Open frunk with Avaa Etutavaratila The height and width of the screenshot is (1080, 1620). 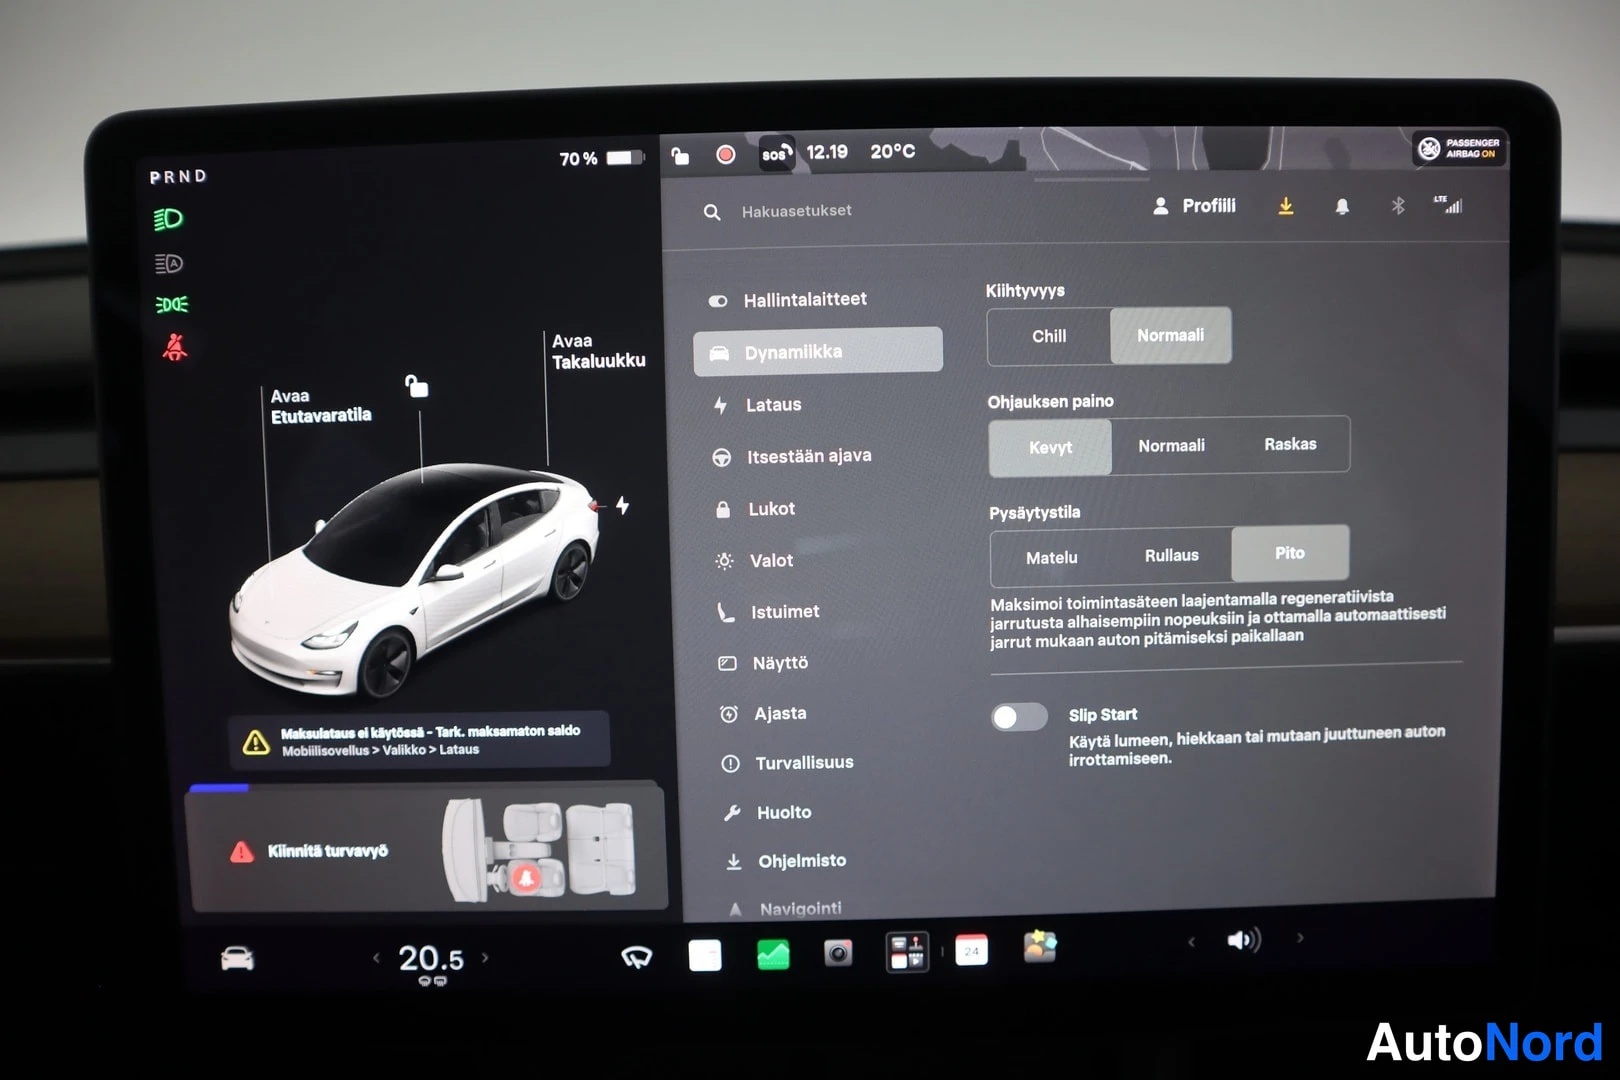320,406
